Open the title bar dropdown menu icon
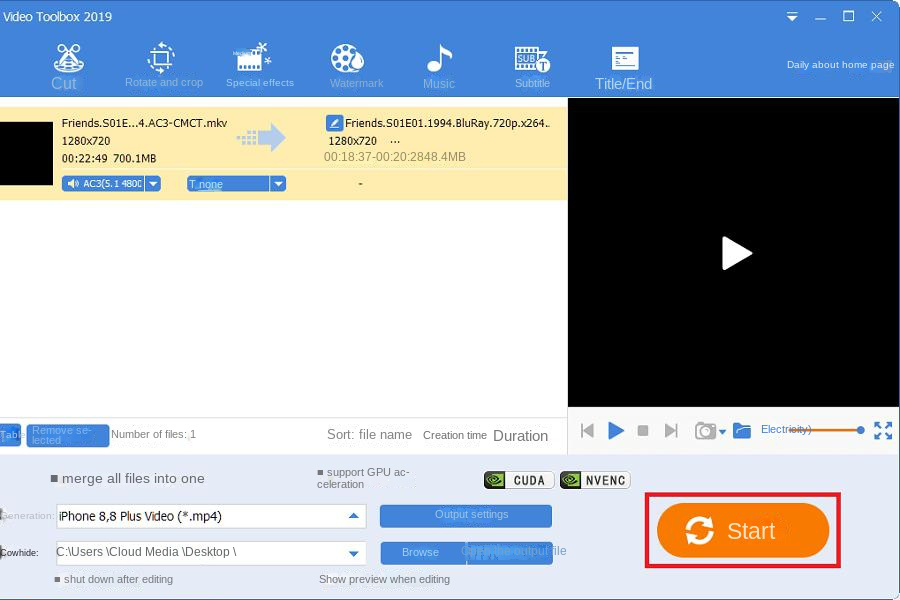The image size is (900, 600). tap(792, 17)
